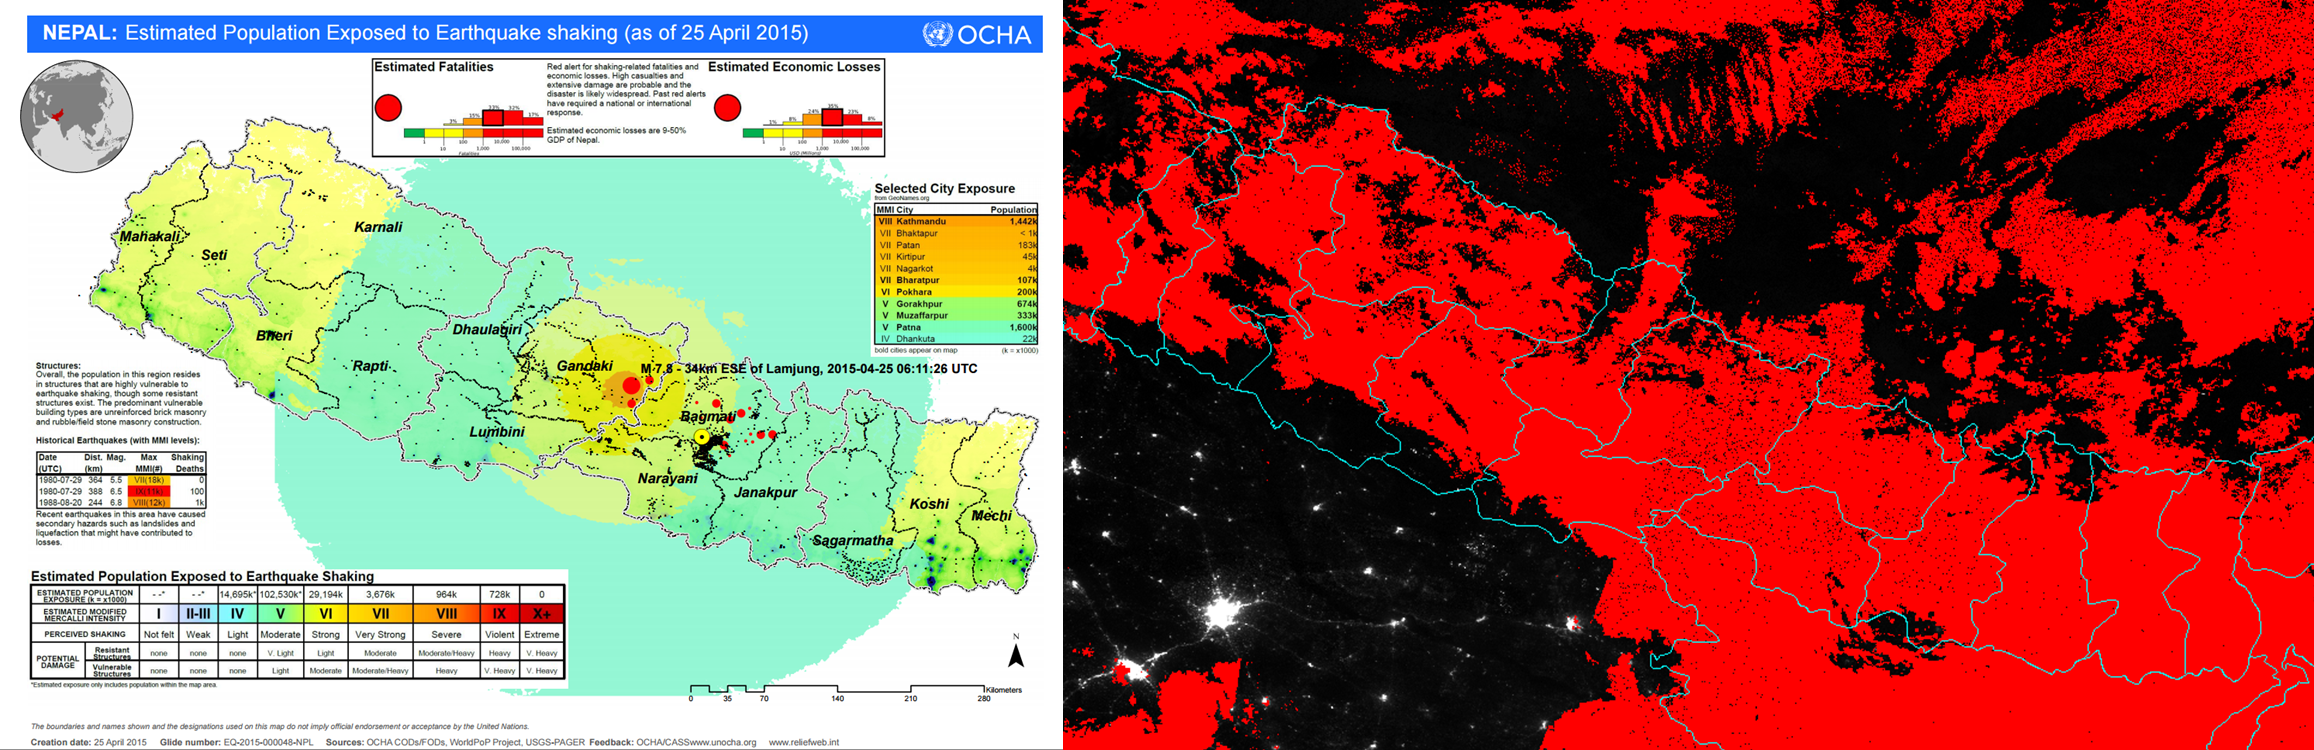The image size is (2314, 750).
Task: Click the yellow Kathmandu circle marker on the map
Action: [x=702, y=437]
